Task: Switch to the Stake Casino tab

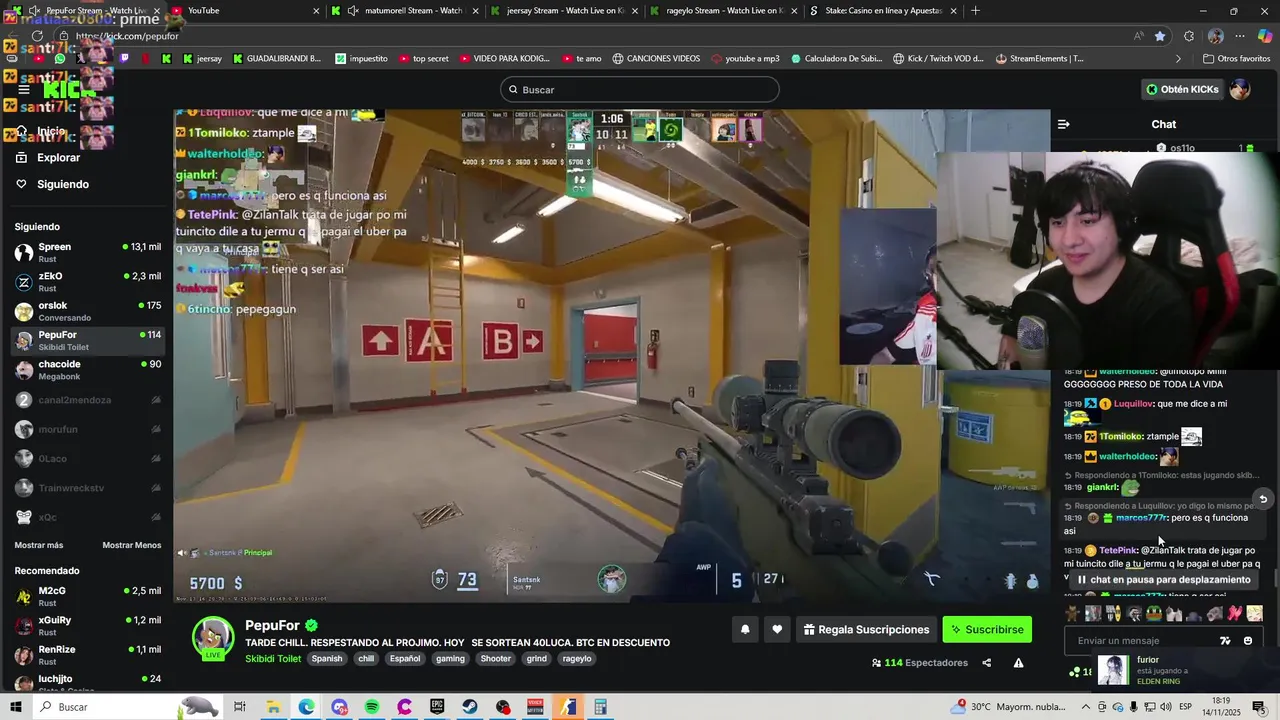Action: coord(885,11)
